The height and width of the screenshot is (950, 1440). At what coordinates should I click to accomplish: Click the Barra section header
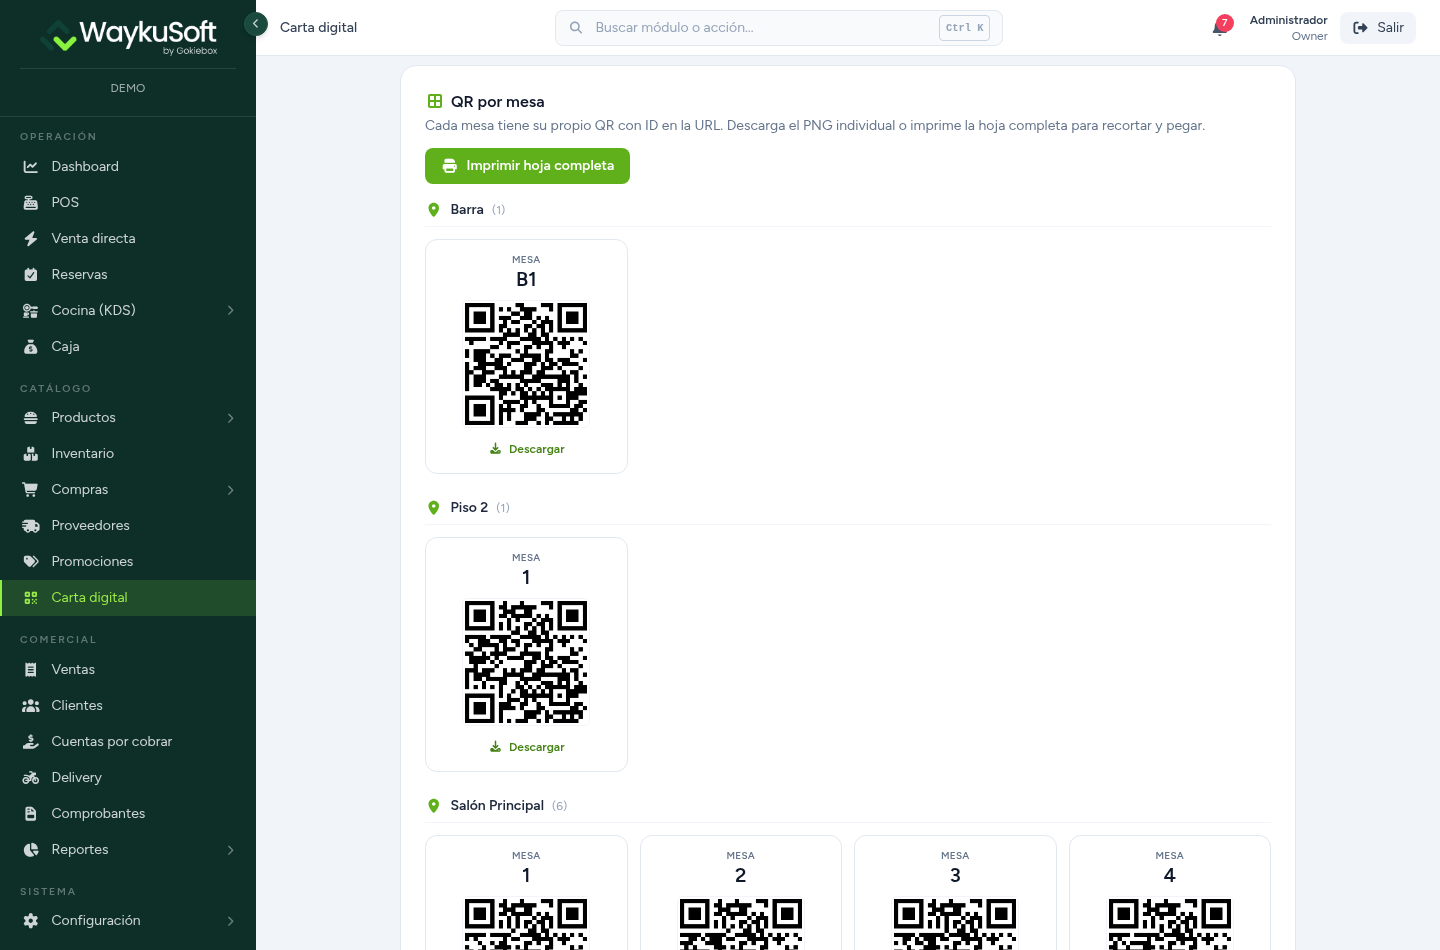pos(467,210)
